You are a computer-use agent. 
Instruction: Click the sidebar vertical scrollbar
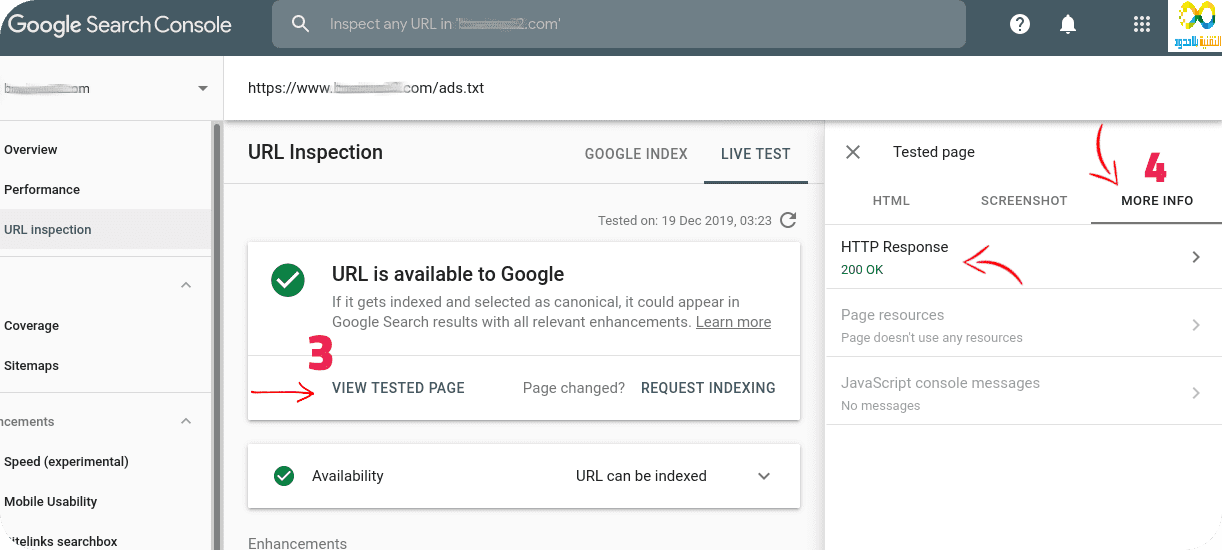(x=216, y=335)
